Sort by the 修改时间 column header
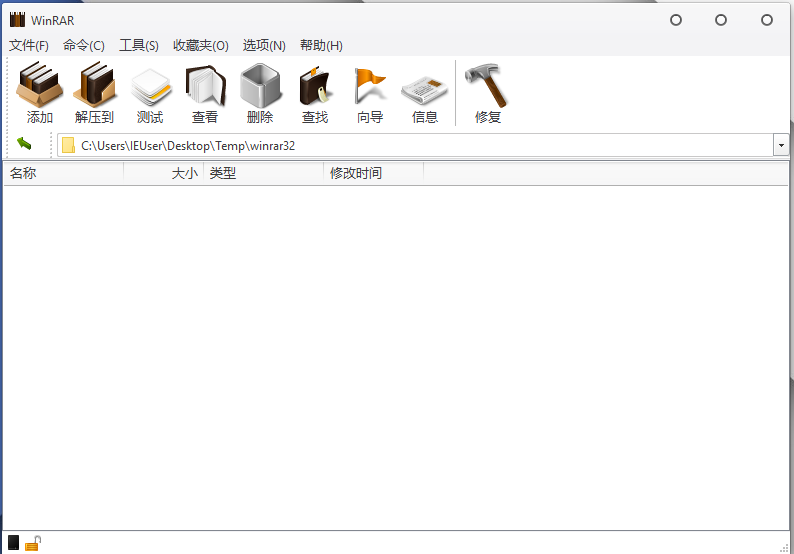This screenshot has height=554, width=794. (x=374, y=173)
